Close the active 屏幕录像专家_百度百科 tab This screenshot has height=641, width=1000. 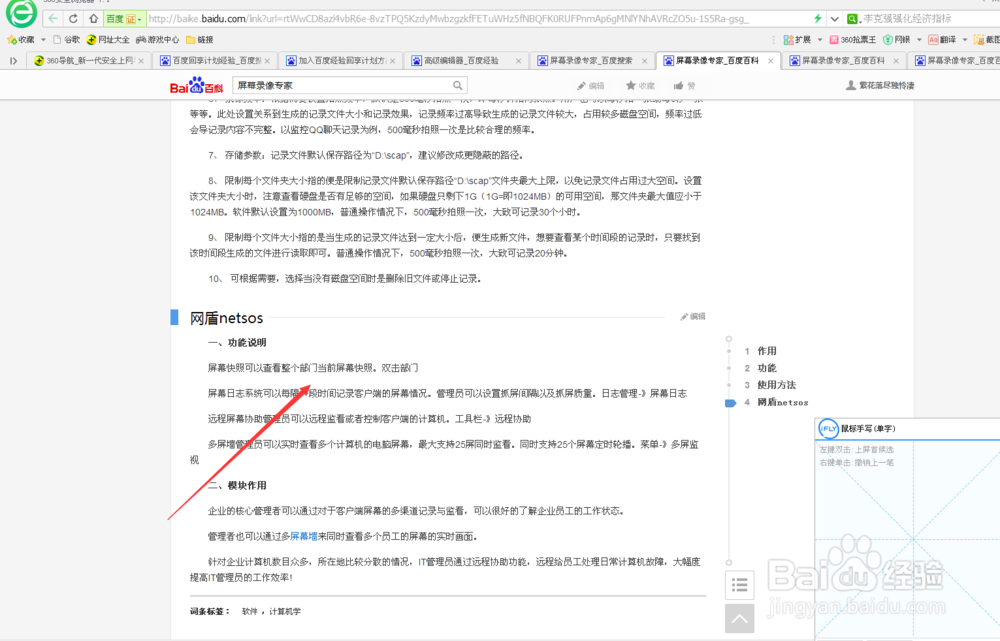point(770,61)
